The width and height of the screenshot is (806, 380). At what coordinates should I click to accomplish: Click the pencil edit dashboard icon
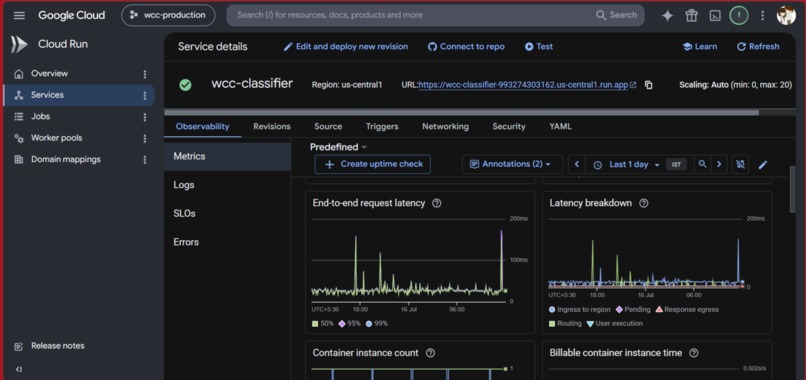tap(763, 165)
